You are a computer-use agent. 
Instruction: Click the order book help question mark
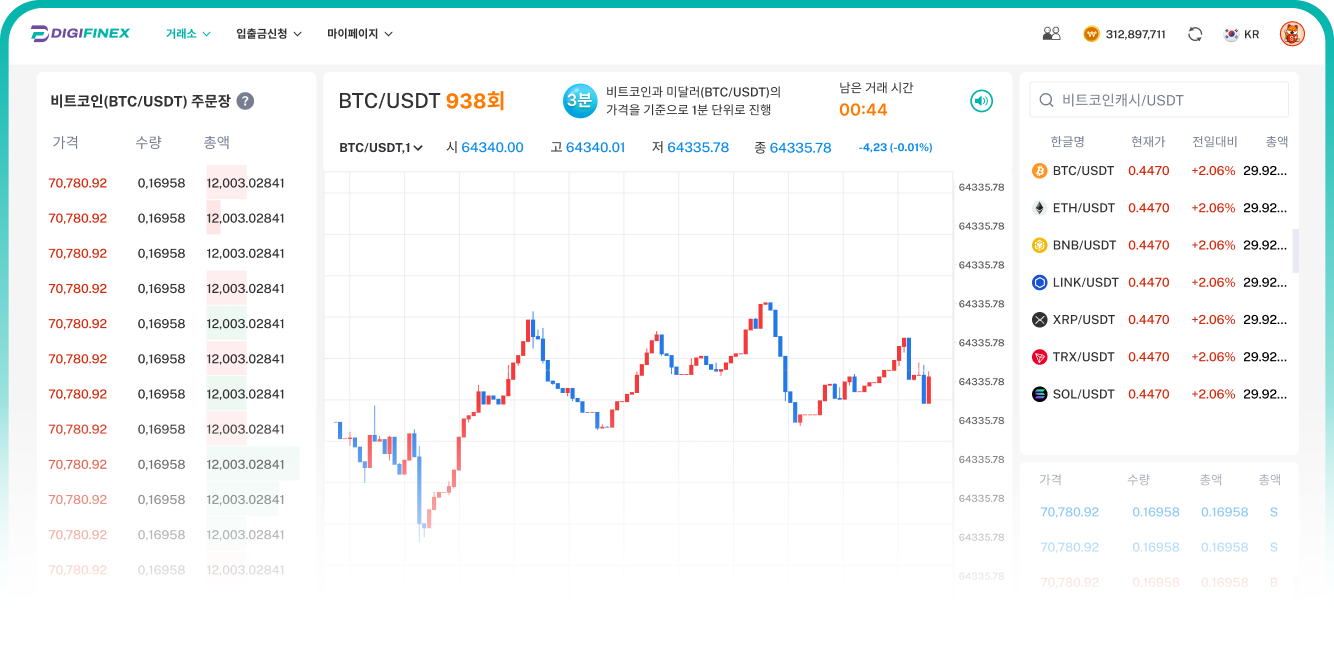point(245,101)
